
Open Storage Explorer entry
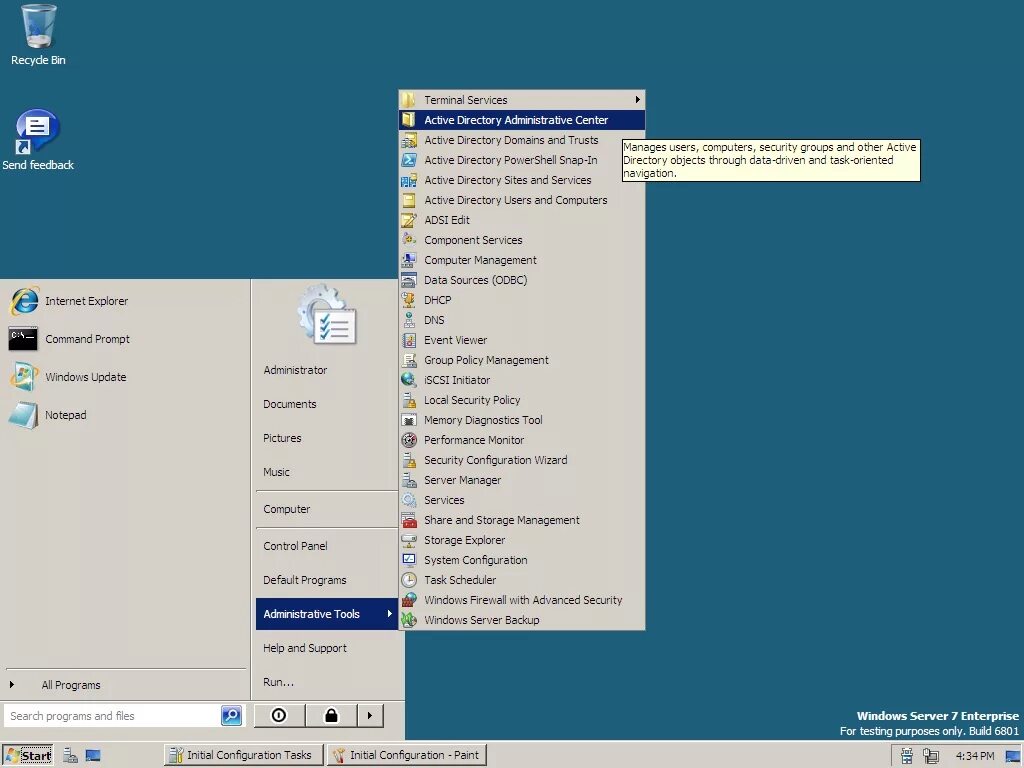tap(522, 541)
